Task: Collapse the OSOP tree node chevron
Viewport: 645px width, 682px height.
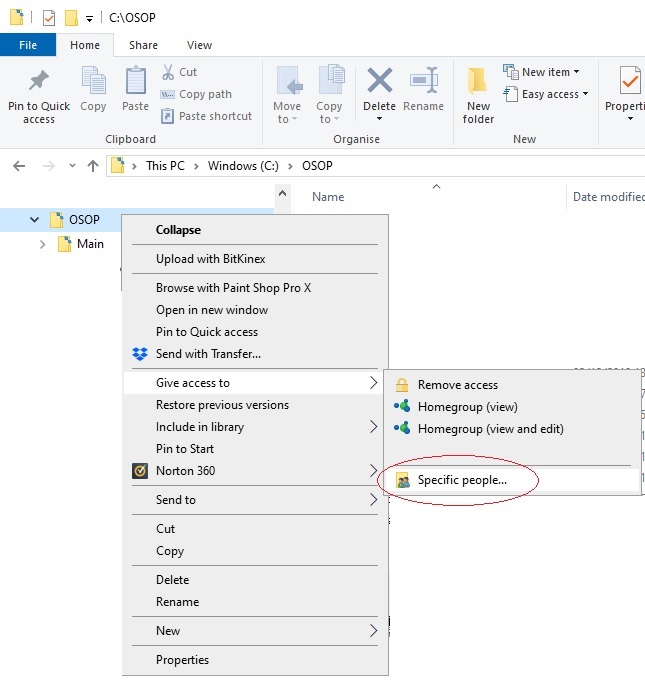Action: tap(34, 220)
